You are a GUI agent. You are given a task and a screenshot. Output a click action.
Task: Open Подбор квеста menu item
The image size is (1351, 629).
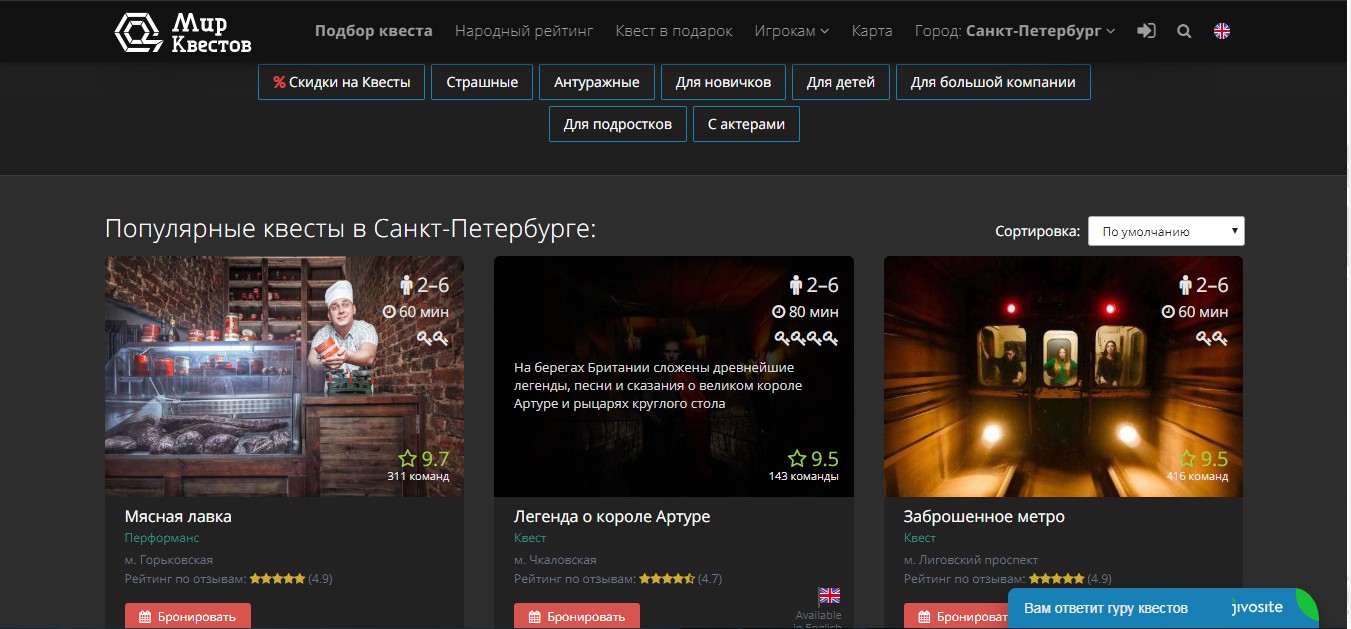point(374,31)
